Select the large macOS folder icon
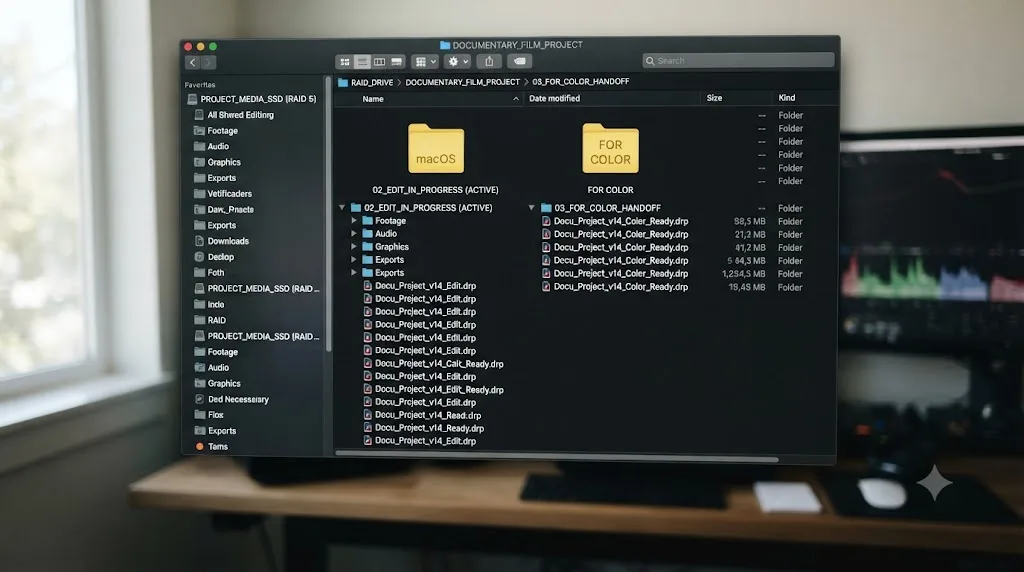Viewport: 1024px width, 572px height. click(436, 149)
